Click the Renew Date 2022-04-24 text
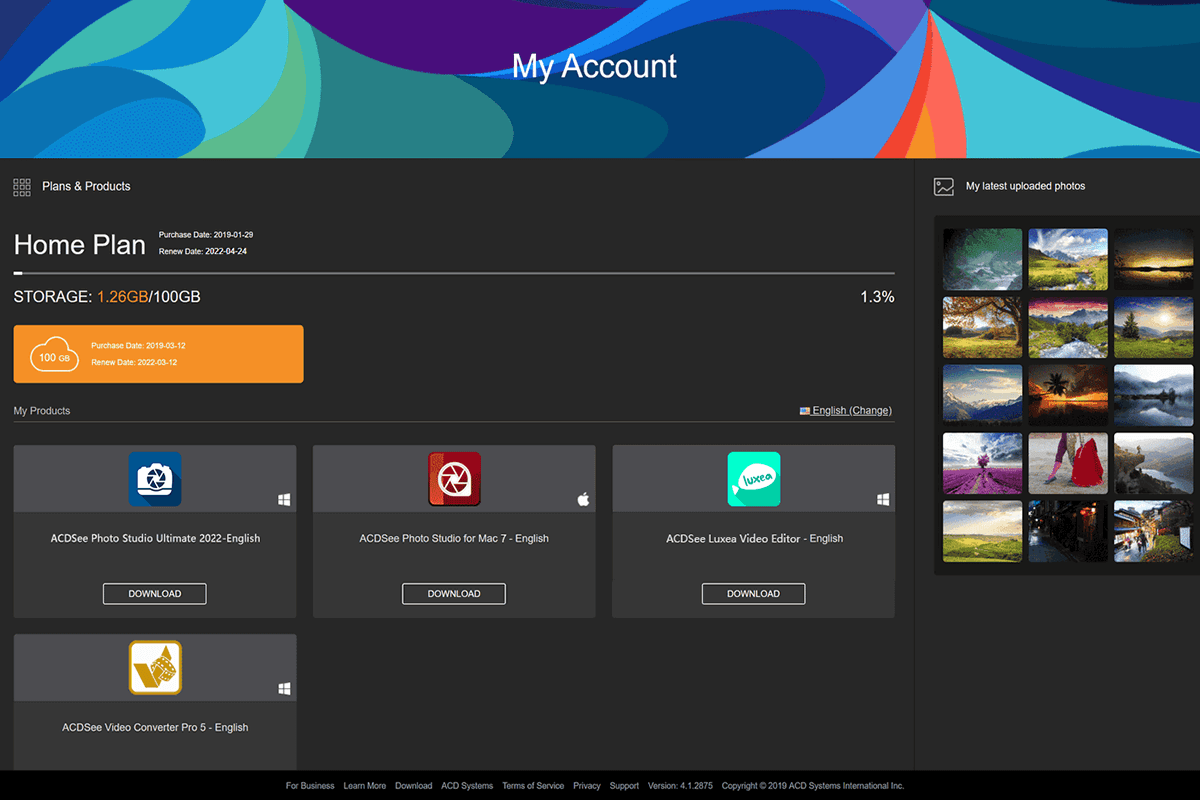This screenshot has height=800, width=1200. 203,252
